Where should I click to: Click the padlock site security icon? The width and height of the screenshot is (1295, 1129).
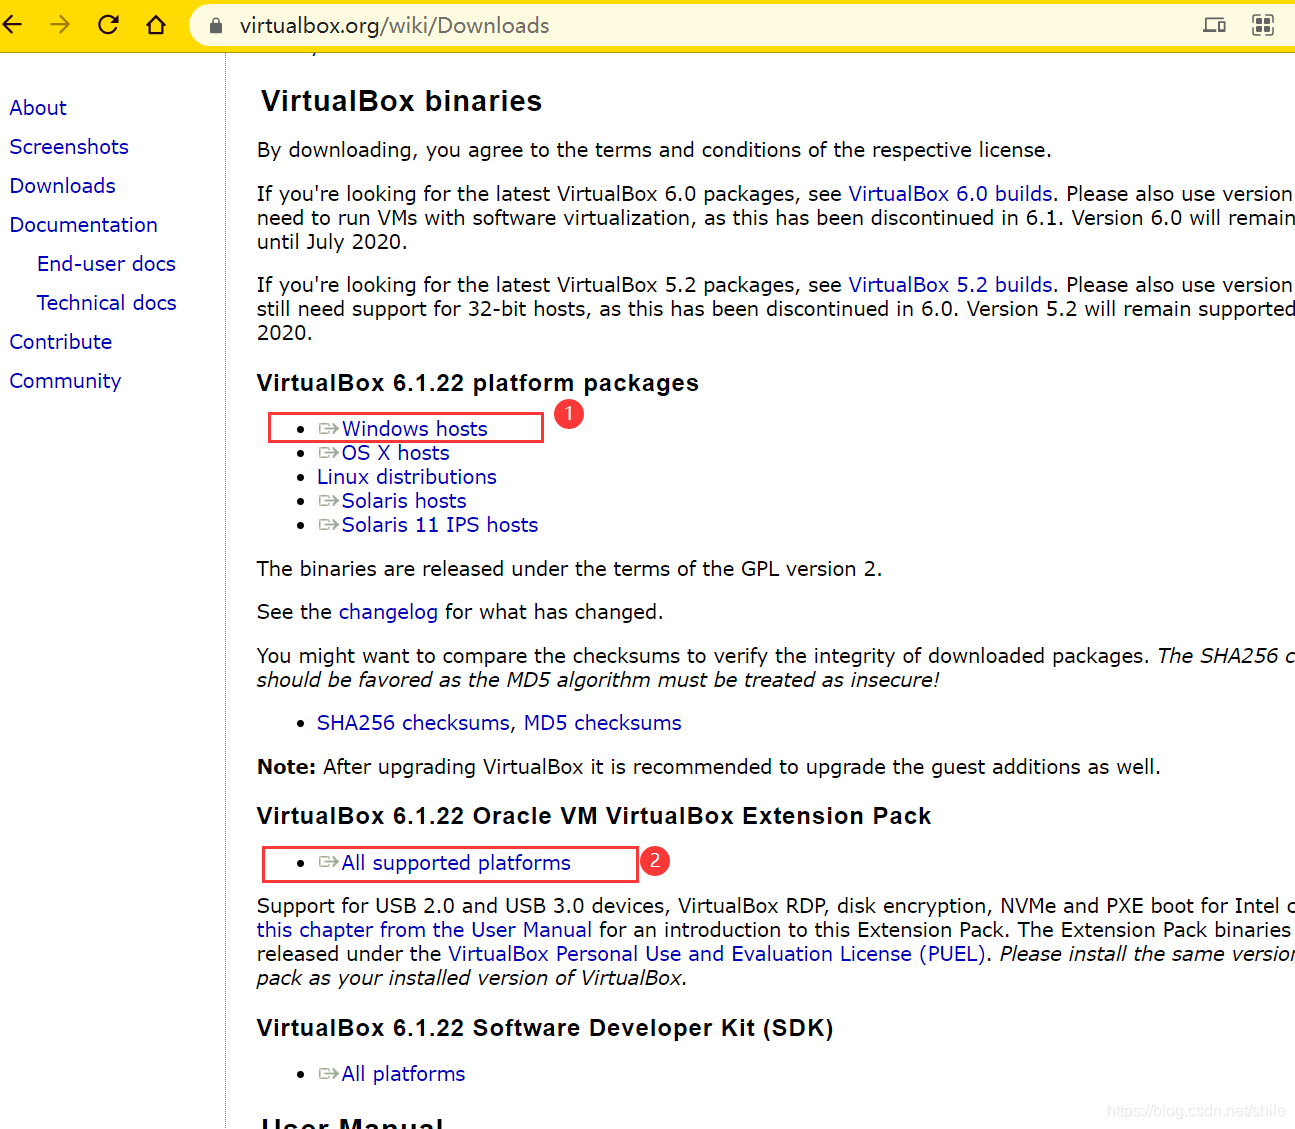(x=215, y=26)
